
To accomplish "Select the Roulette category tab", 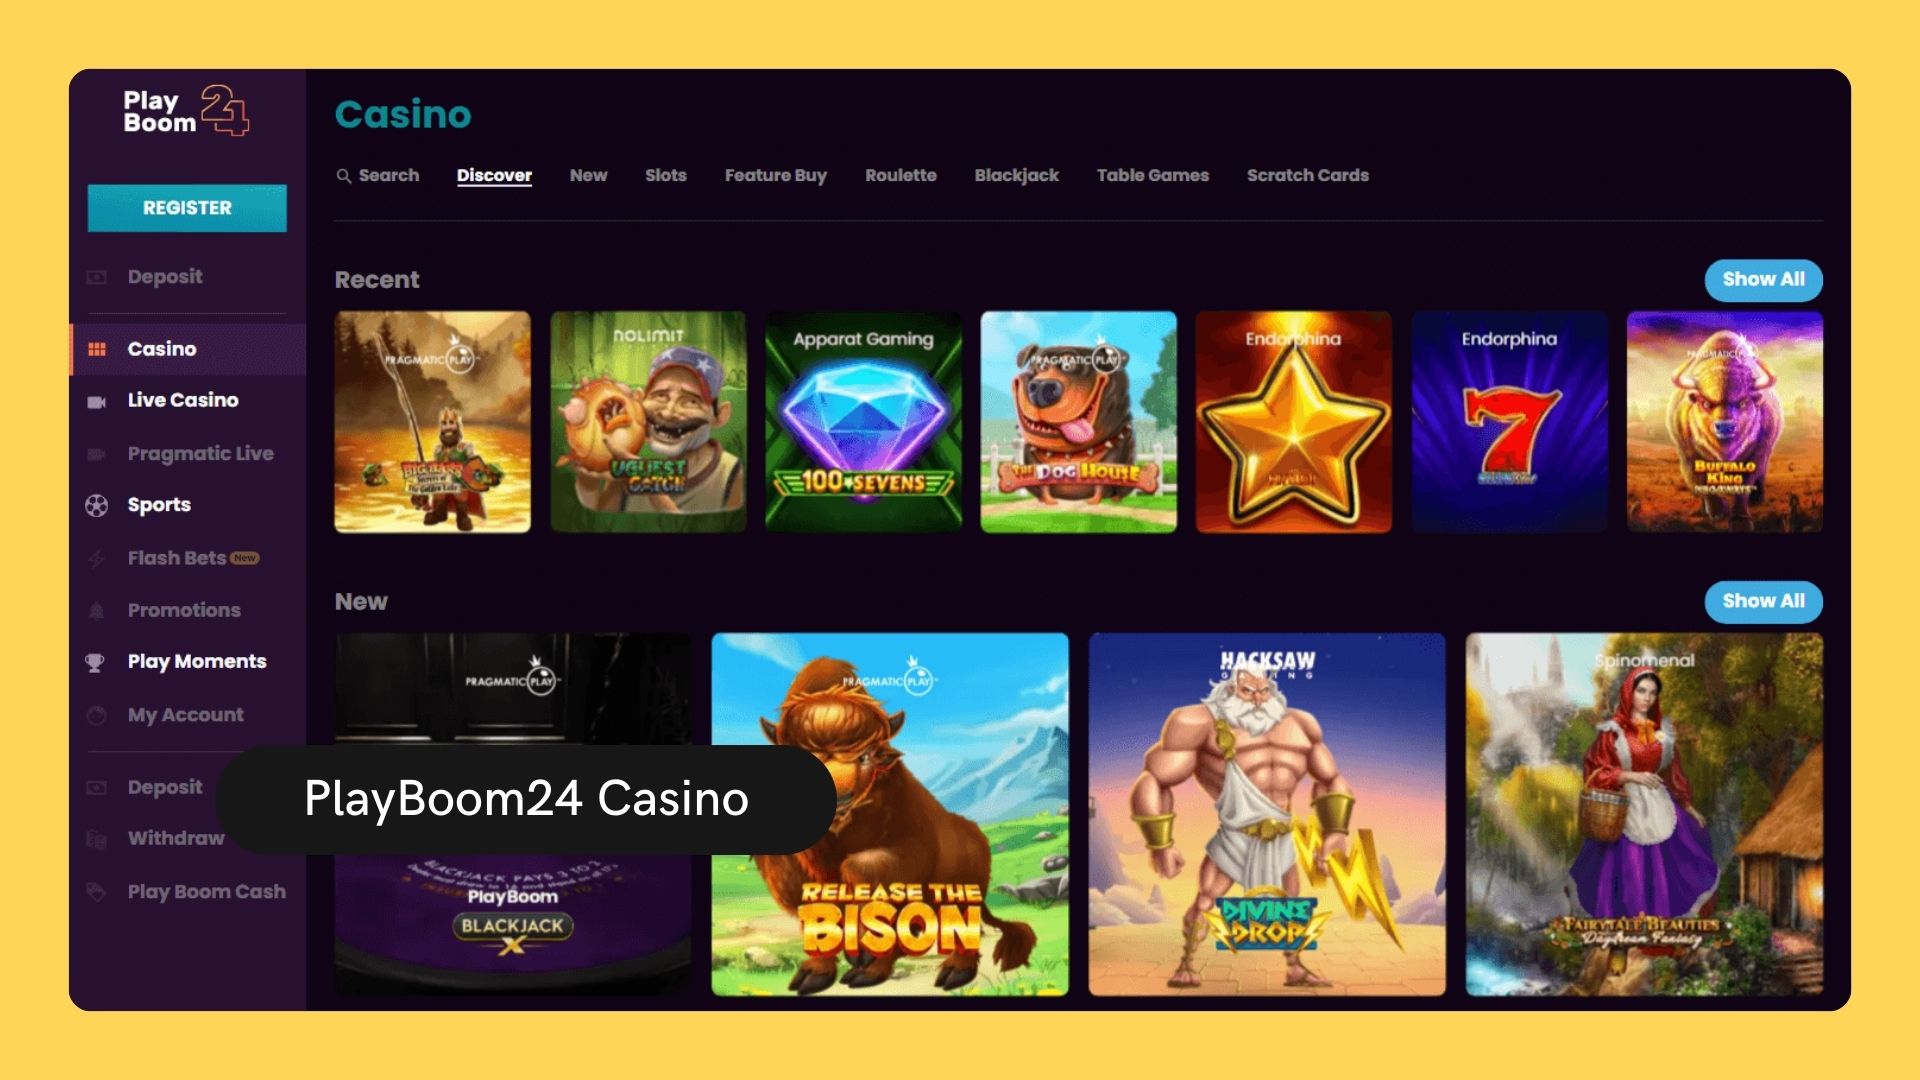I will (901, 175).
